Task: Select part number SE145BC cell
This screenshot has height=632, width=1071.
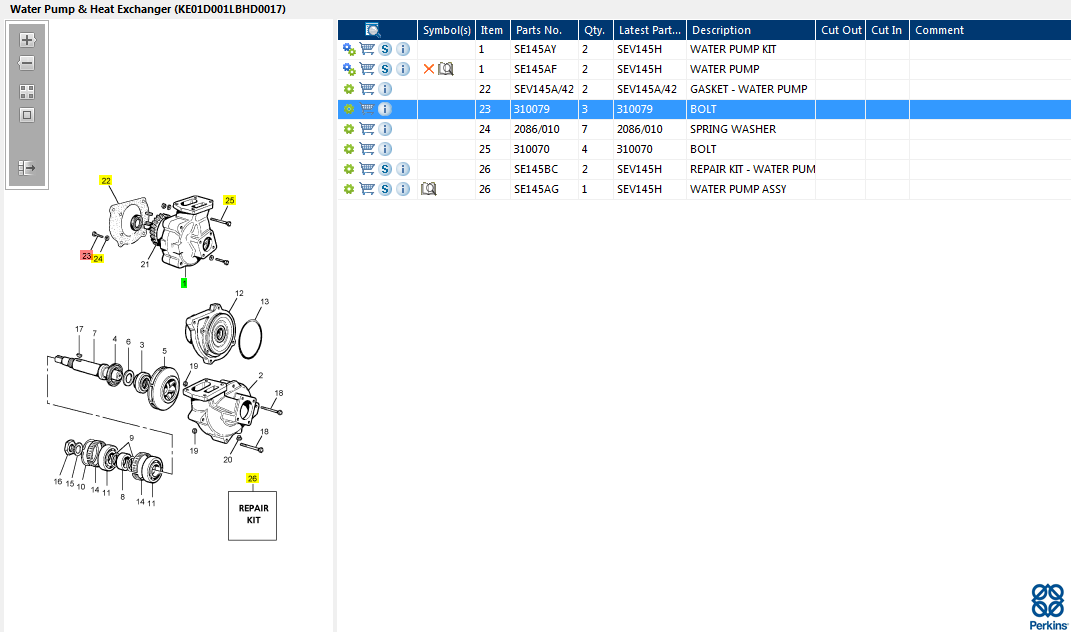Action: tap(544, 169)
